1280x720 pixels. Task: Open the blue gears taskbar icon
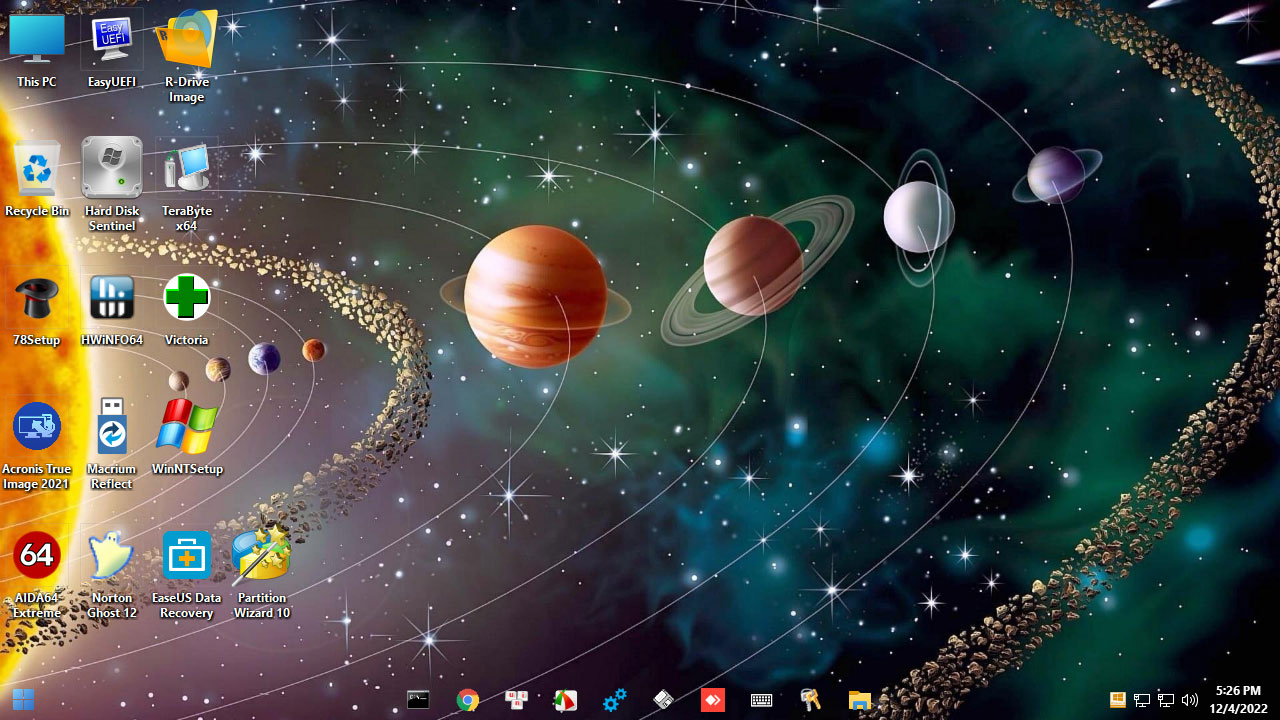click(x=614, y=700)
